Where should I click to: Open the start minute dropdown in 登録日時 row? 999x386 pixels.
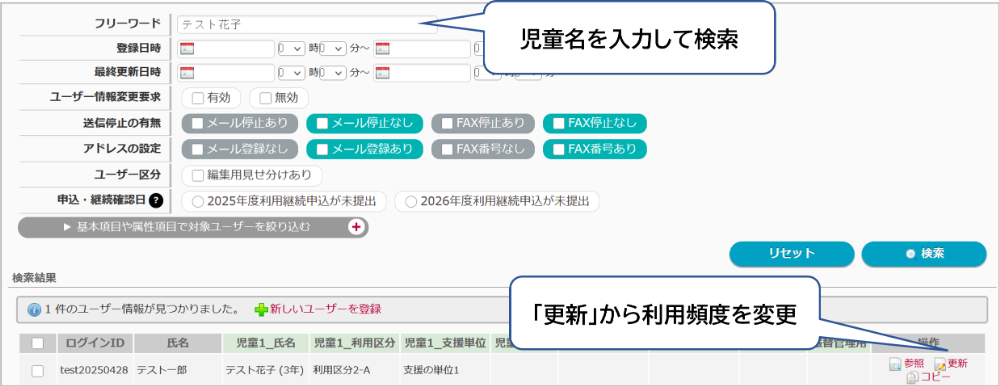click(333, 48)
